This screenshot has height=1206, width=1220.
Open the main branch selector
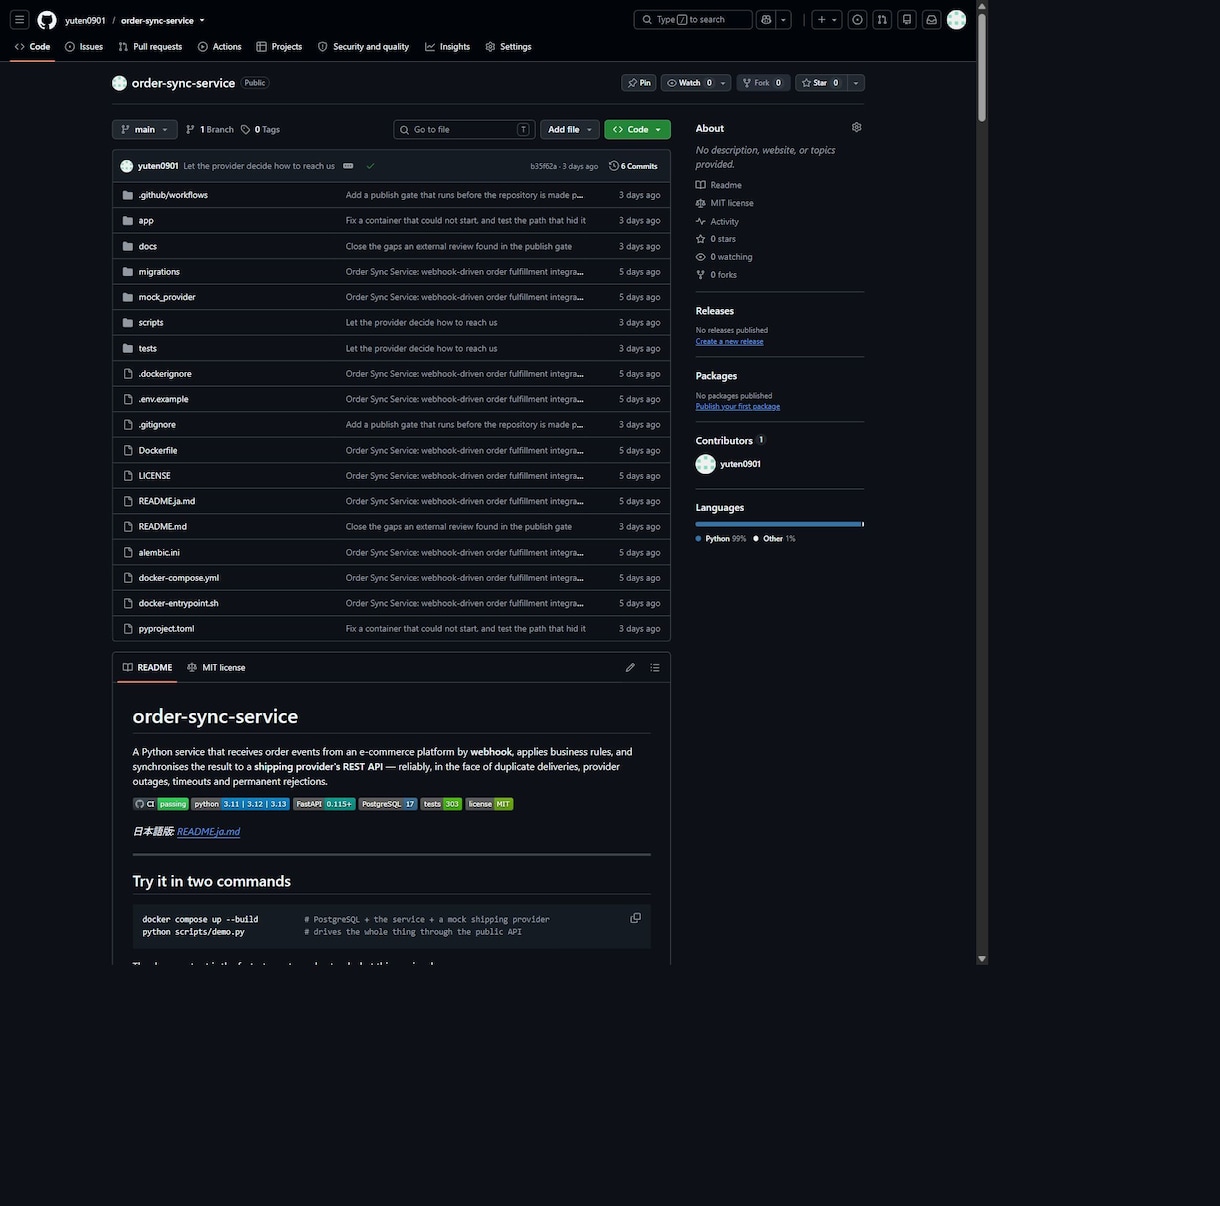145,129
